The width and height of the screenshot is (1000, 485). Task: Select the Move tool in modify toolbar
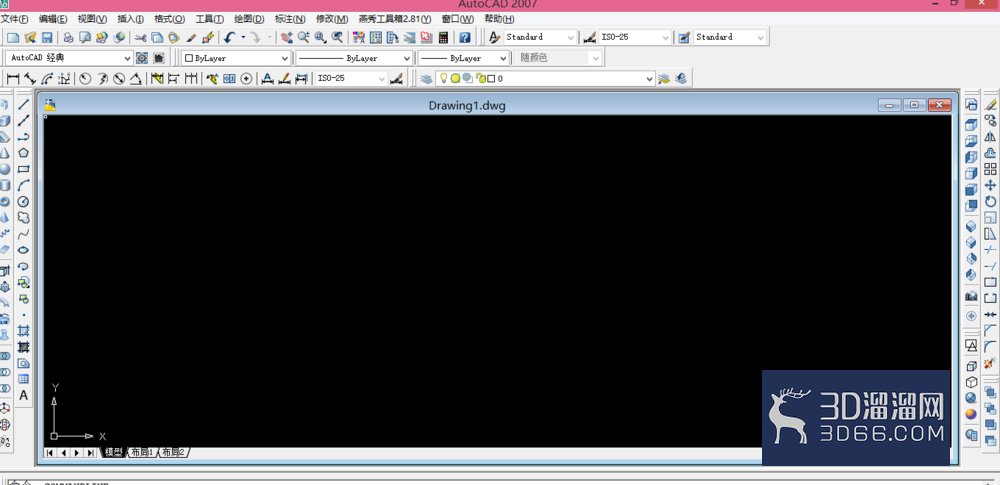click(x=990, y=185)
